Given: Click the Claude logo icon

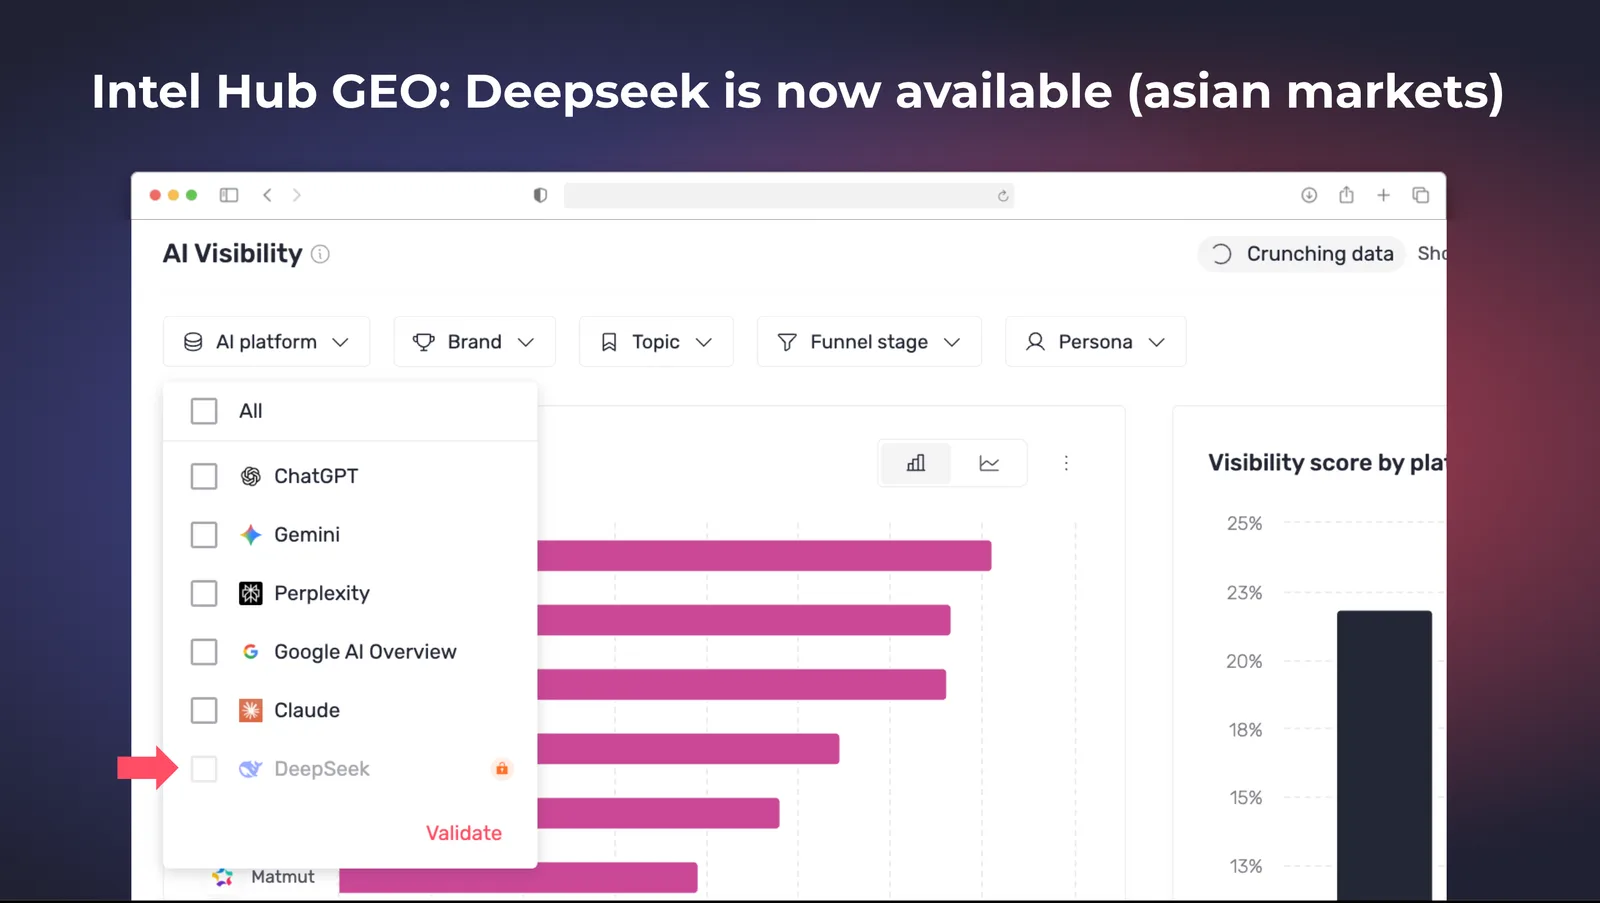Looking at the screenshot, I should [x=251, y=710].
